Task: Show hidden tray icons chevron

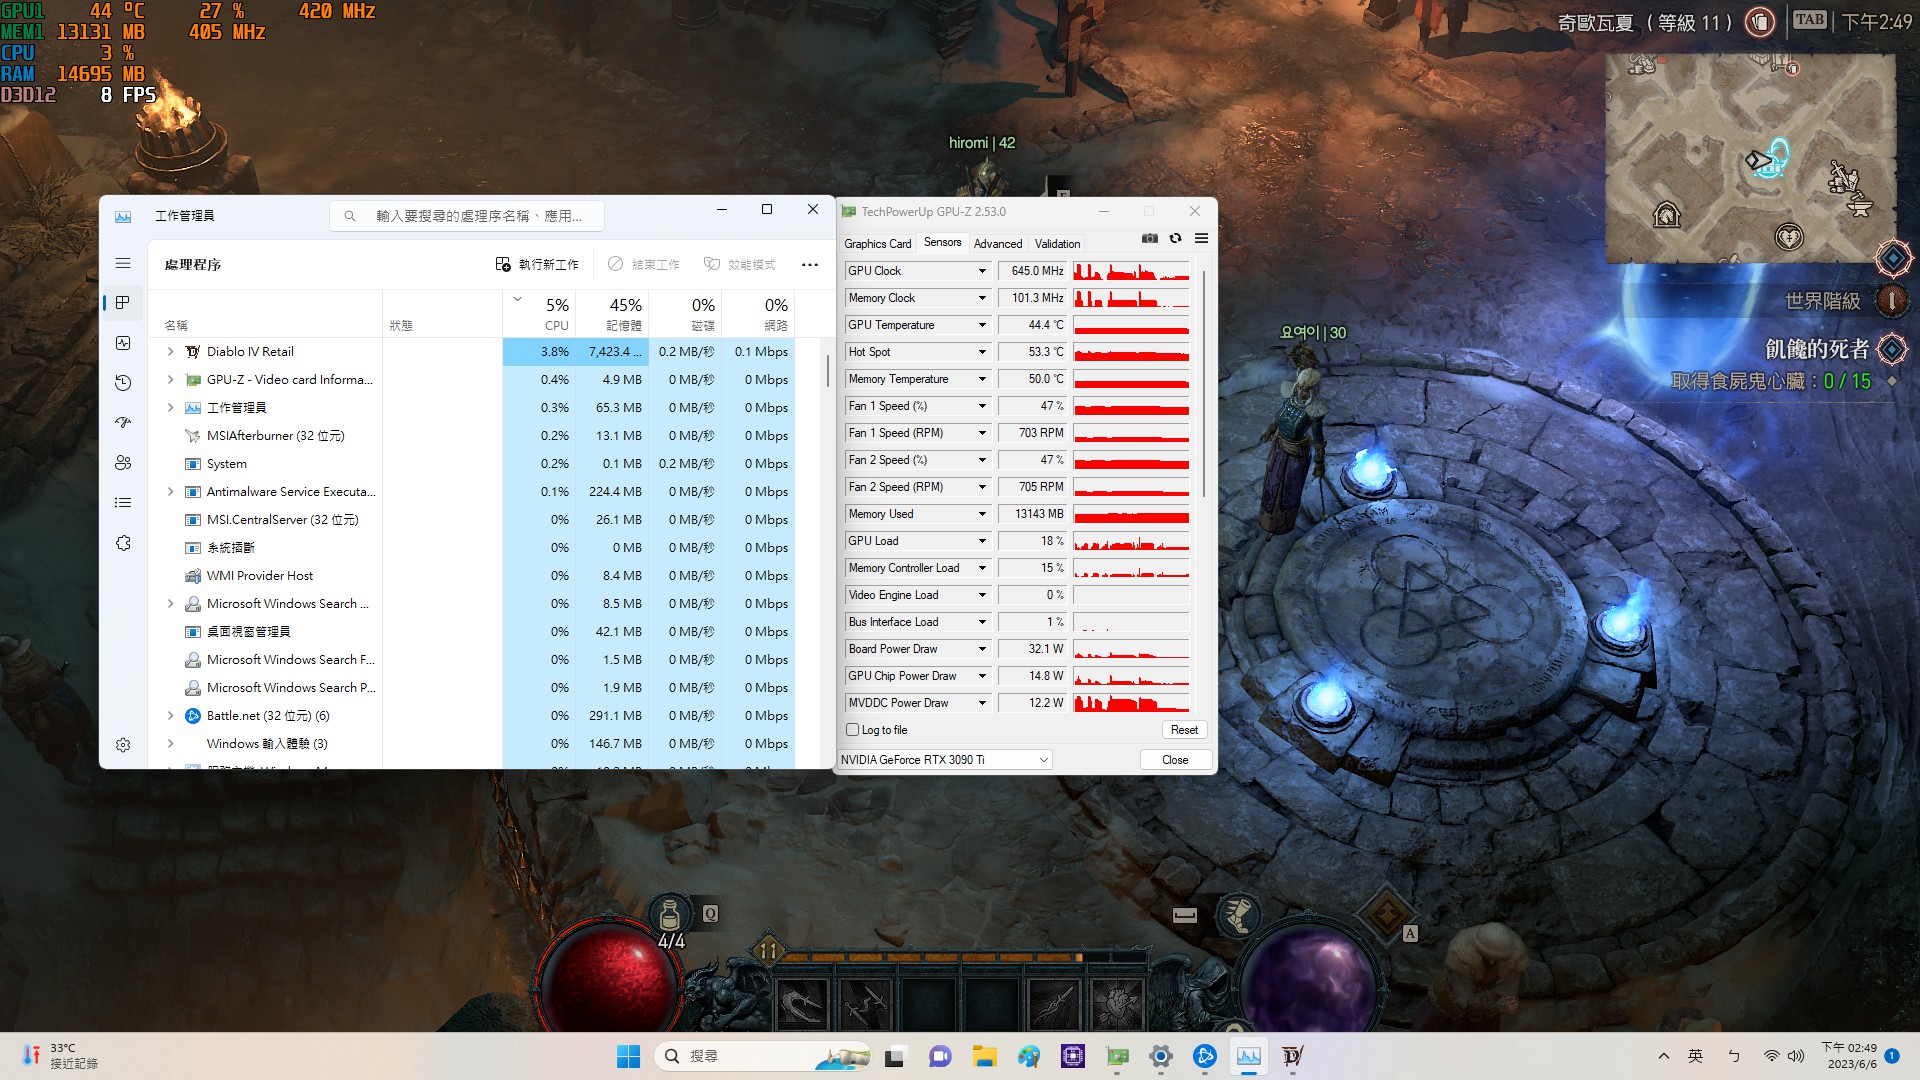Action: [1664, 1056]
